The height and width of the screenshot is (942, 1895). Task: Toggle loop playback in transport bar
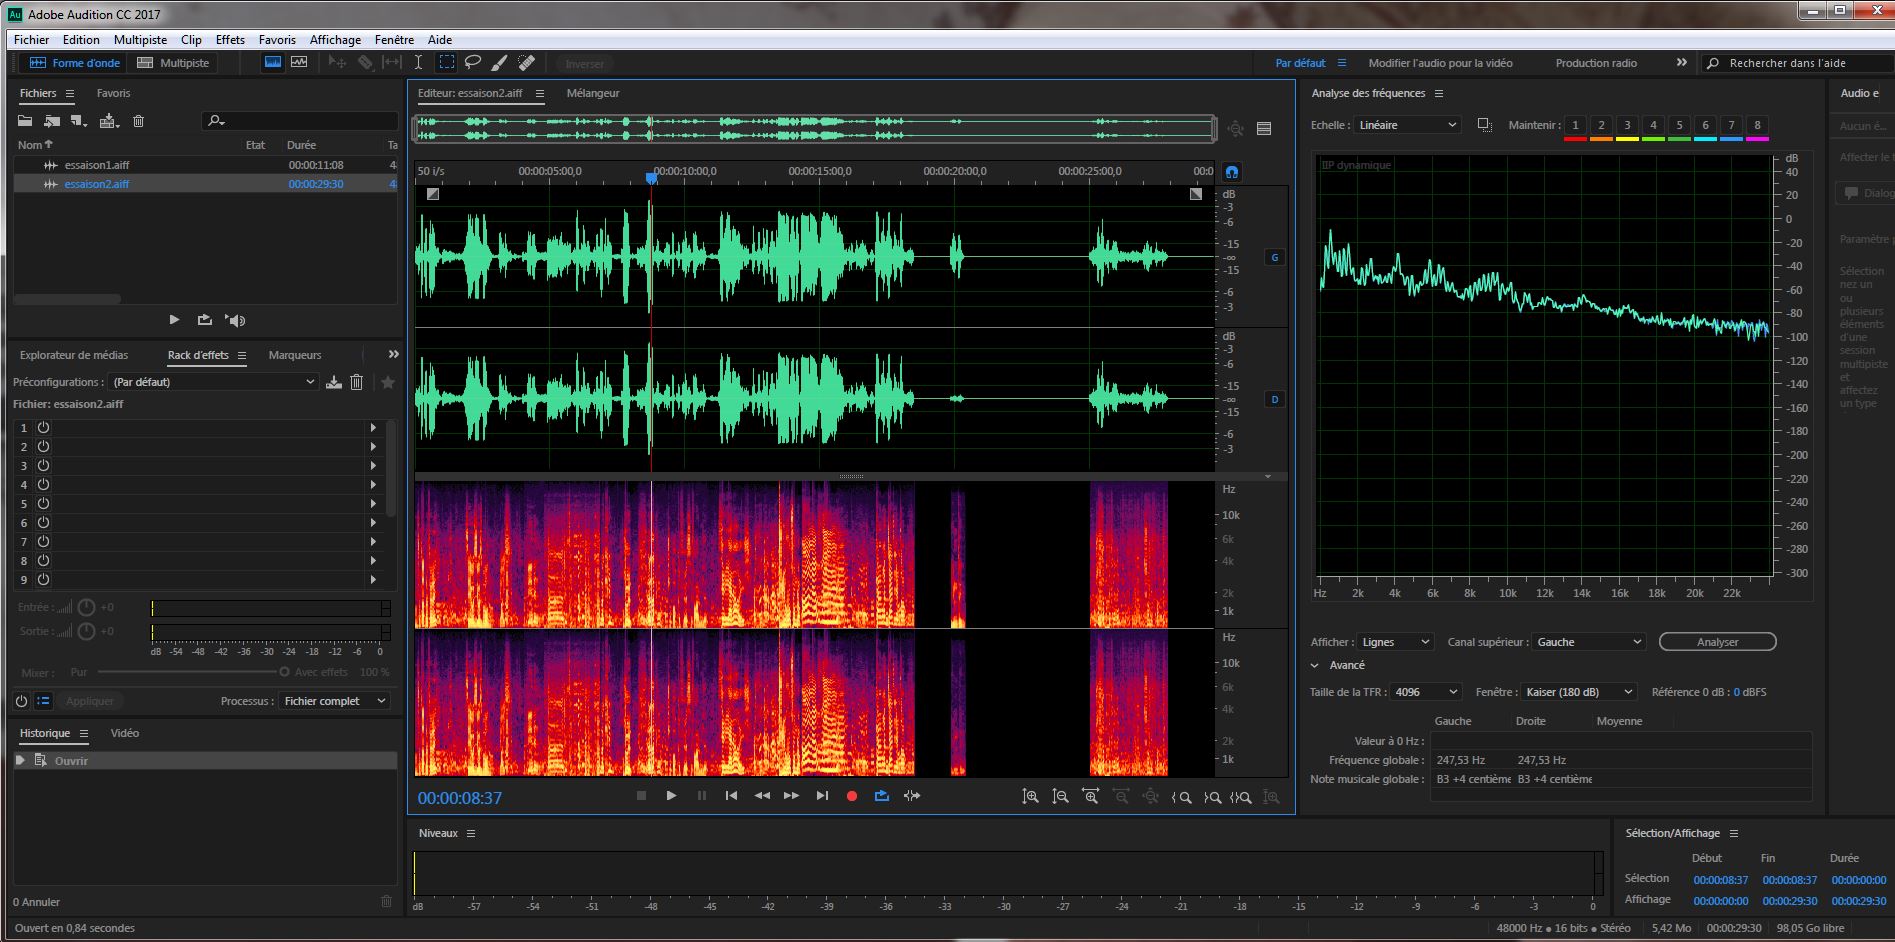click(x=881, y=796)
